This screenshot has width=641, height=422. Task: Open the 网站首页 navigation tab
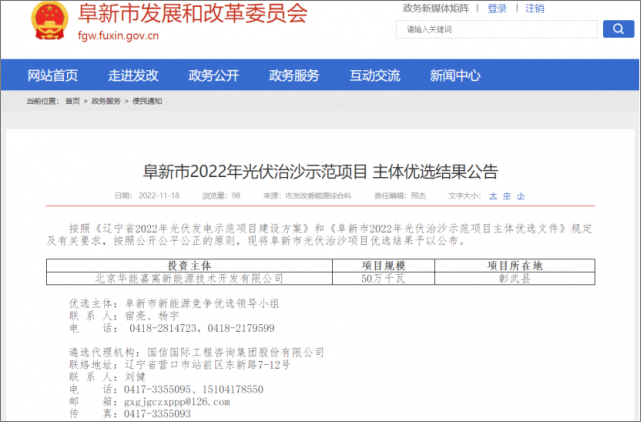[53, 76]
